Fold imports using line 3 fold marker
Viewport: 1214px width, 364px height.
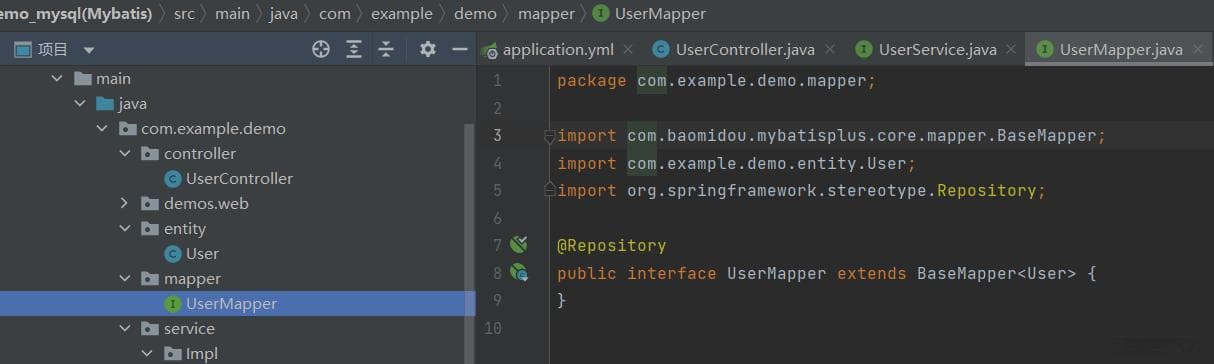(549, 135)
